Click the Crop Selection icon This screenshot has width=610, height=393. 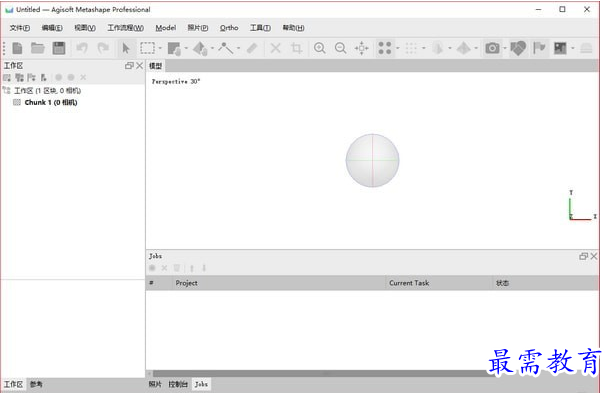point(296,48)
